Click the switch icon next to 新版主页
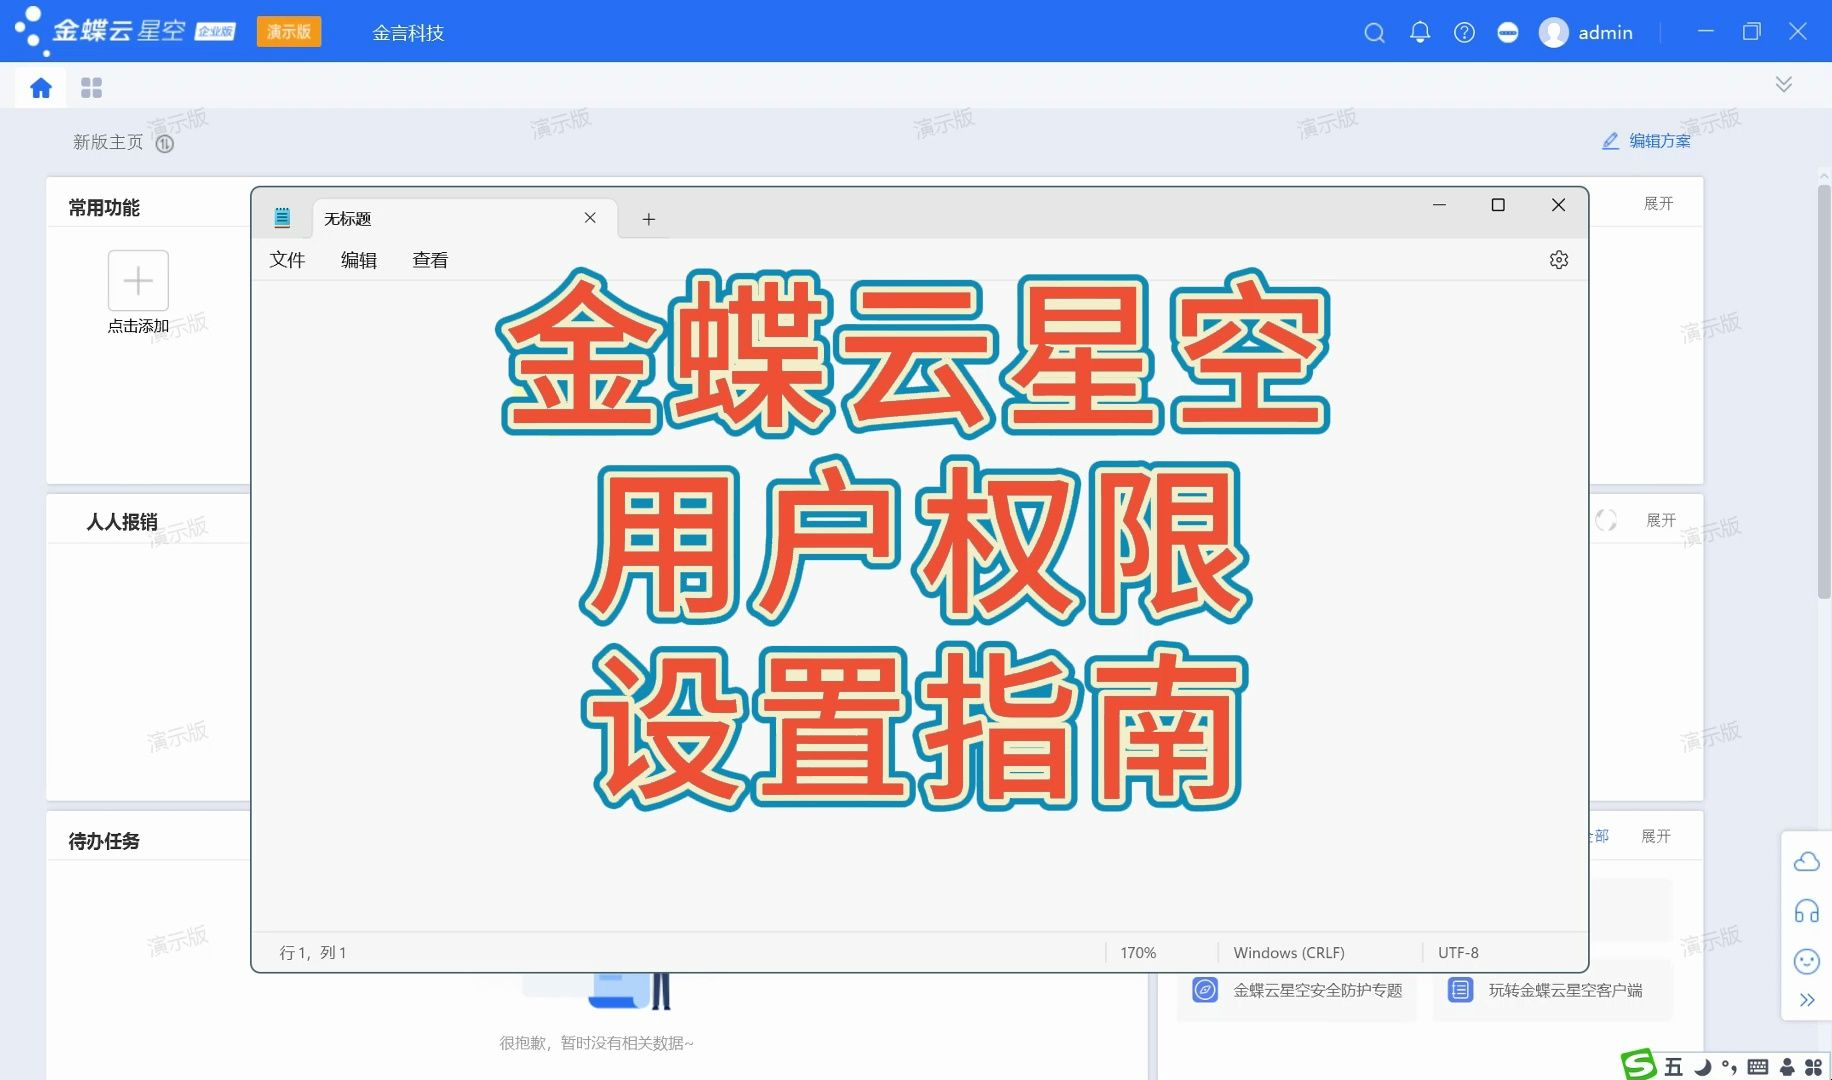This screenshot has height=1080, width=1832. (165, 143)
